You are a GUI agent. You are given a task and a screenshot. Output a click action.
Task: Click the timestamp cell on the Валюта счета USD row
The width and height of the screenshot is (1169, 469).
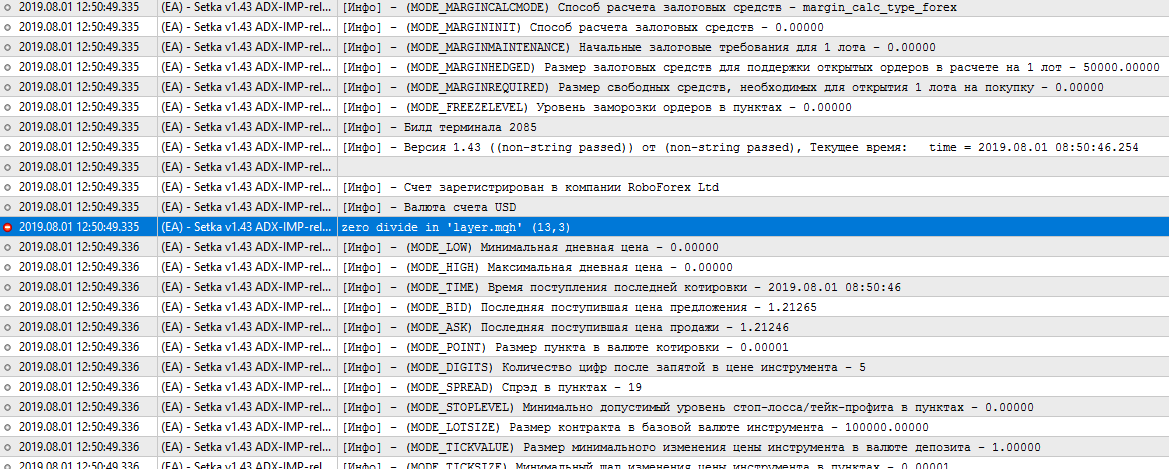tap(79, 207)
